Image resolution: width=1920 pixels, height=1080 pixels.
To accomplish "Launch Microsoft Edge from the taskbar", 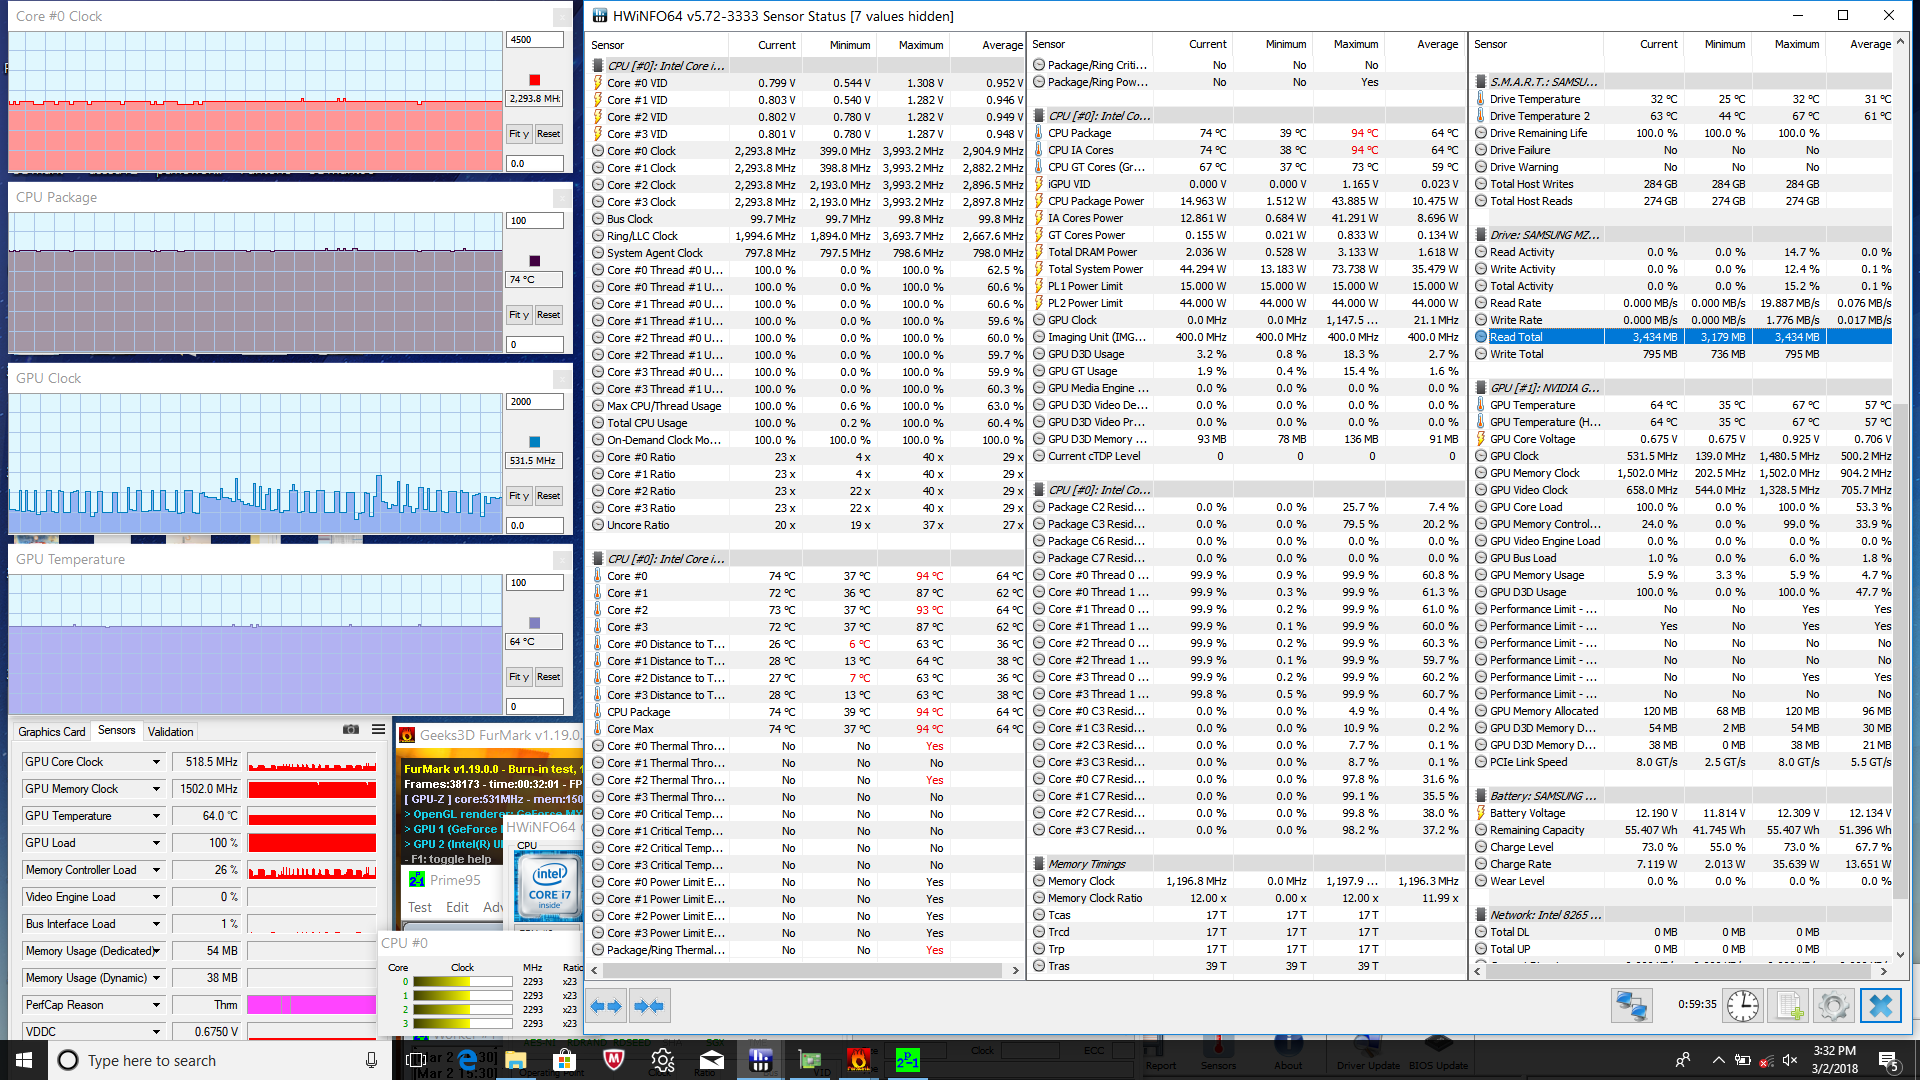I will 467,1060.
